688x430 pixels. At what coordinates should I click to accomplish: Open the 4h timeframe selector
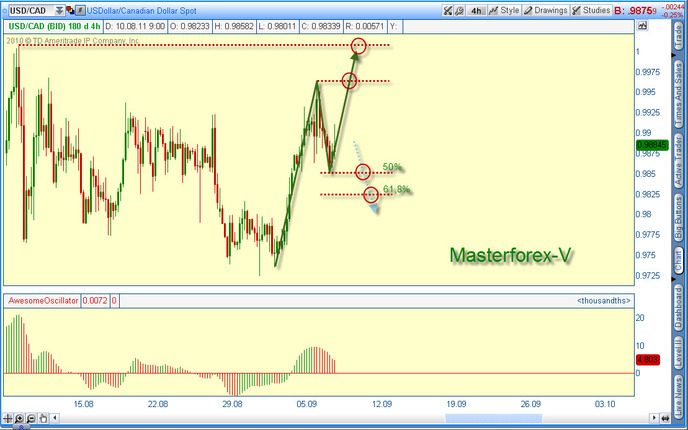[476, 11]
